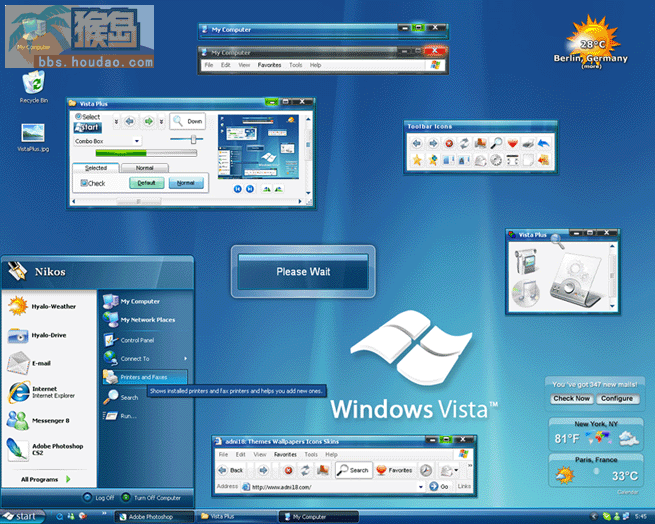
Task: Open the Combo Box dropdown
Action: pyautogui.click(x=137, y=141)
